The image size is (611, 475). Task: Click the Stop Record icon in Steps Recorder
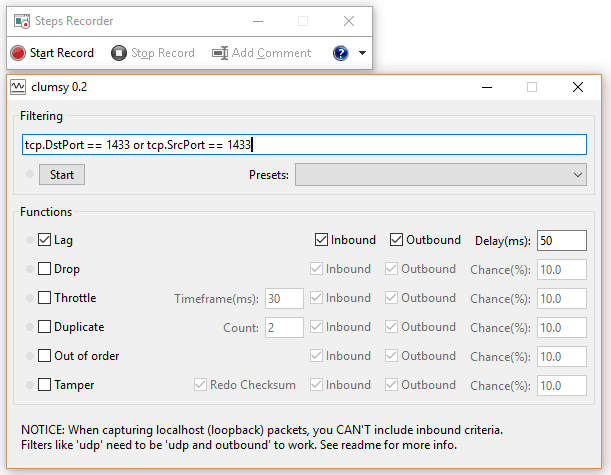click(x=119, y=53)
